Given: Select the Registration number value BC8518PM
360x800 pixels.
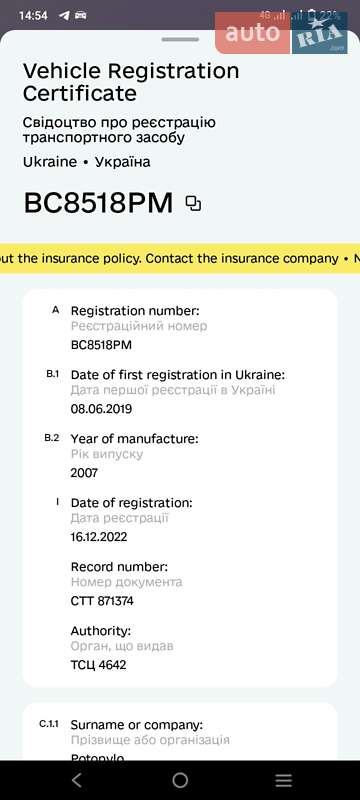Looking at the screenshot, I should (x=101, y=345).
